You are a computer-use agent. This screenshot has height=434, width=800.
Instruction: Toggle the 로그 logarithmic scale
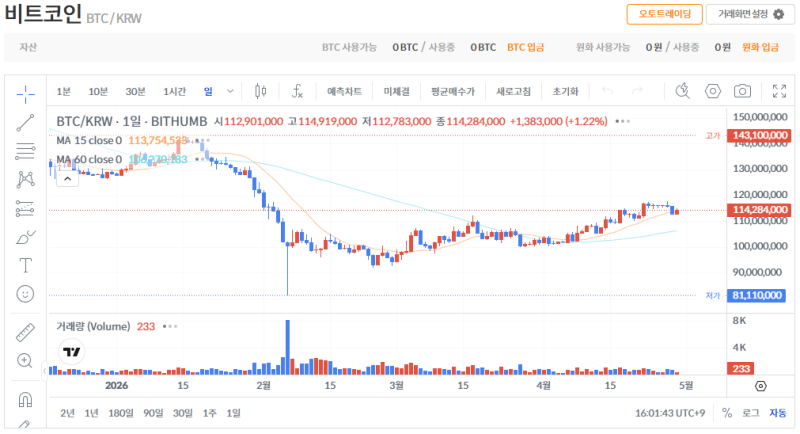(x=750, y=413)
